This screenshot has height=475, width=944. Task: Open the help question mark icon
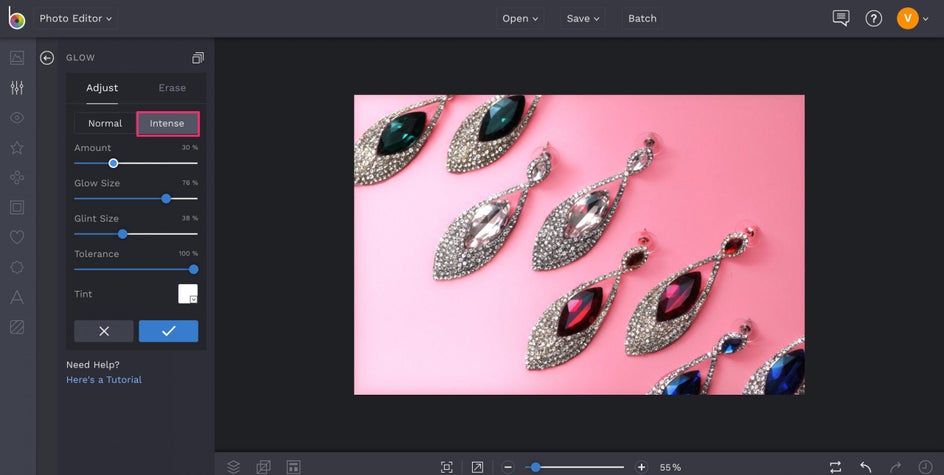click(x=874, y=19)
